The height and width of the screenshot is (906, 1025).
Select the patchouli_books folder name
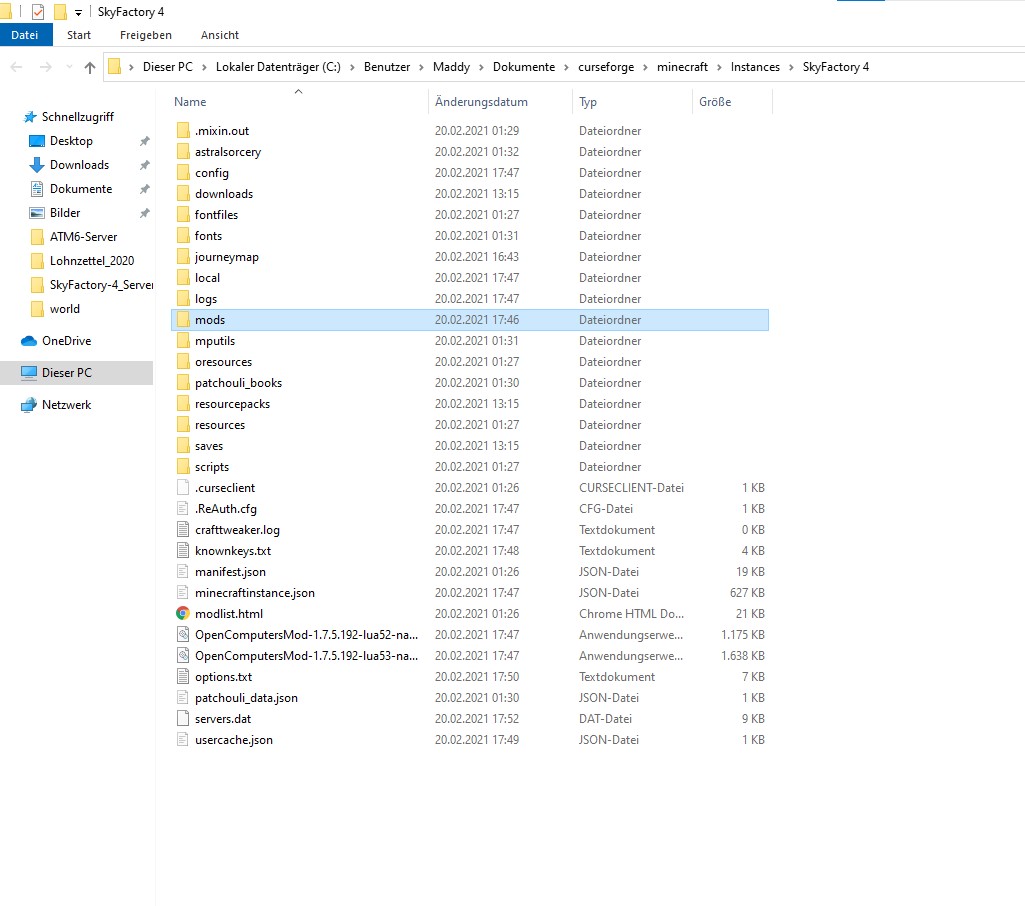(x=238, y=383)
